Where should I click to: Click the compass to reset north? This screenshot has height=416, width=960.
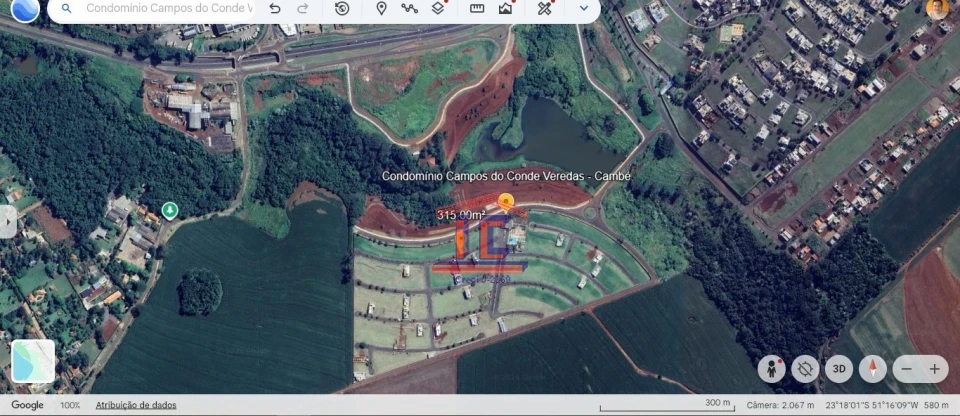(x=873, y=369)
